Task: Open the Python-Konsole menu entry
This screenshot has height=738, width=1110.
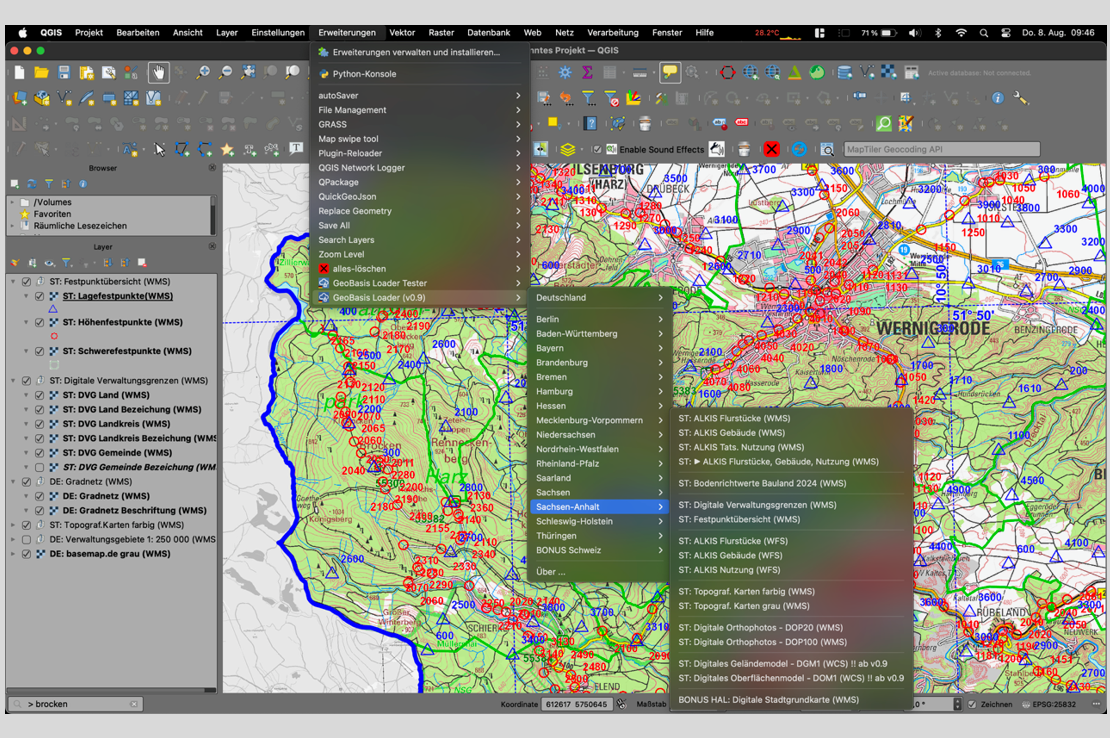Action: pos(364,74)
